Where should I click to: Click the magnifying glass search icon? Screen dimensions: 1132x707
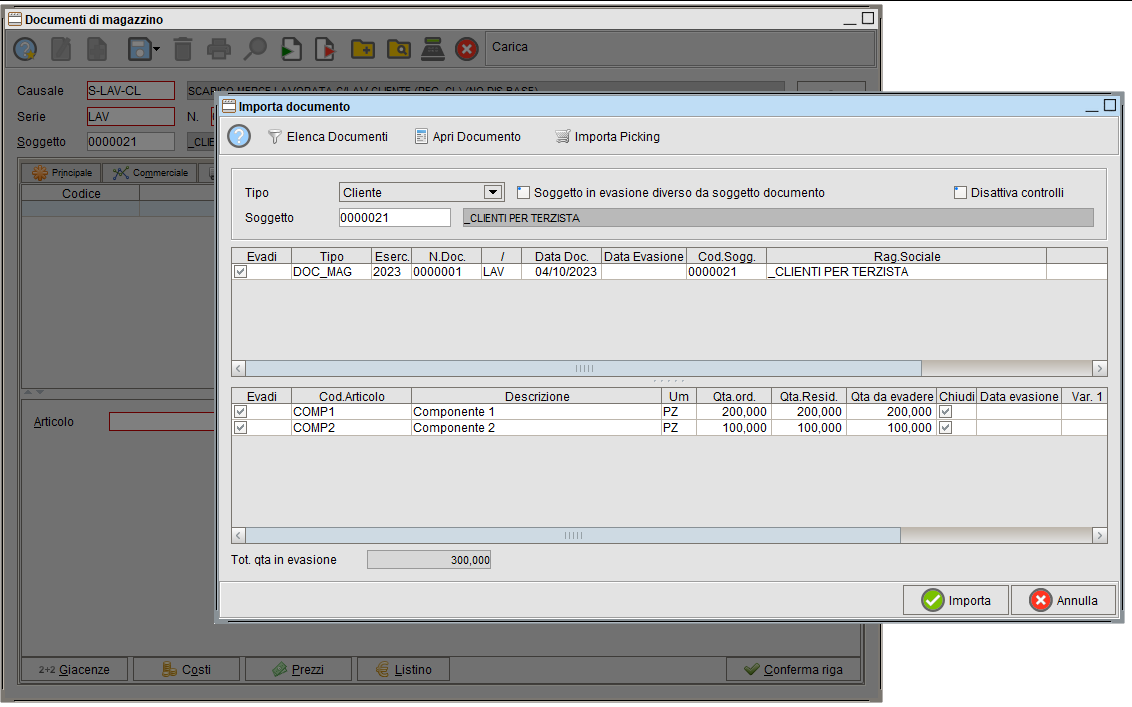(255, 48)
